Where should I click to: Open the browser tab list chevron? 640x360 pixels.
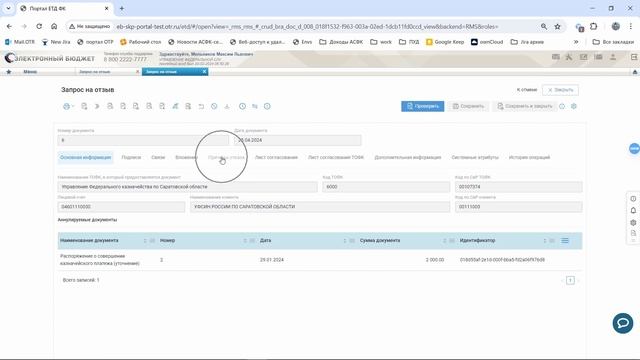pyautogui.click(x=8, y=8)
